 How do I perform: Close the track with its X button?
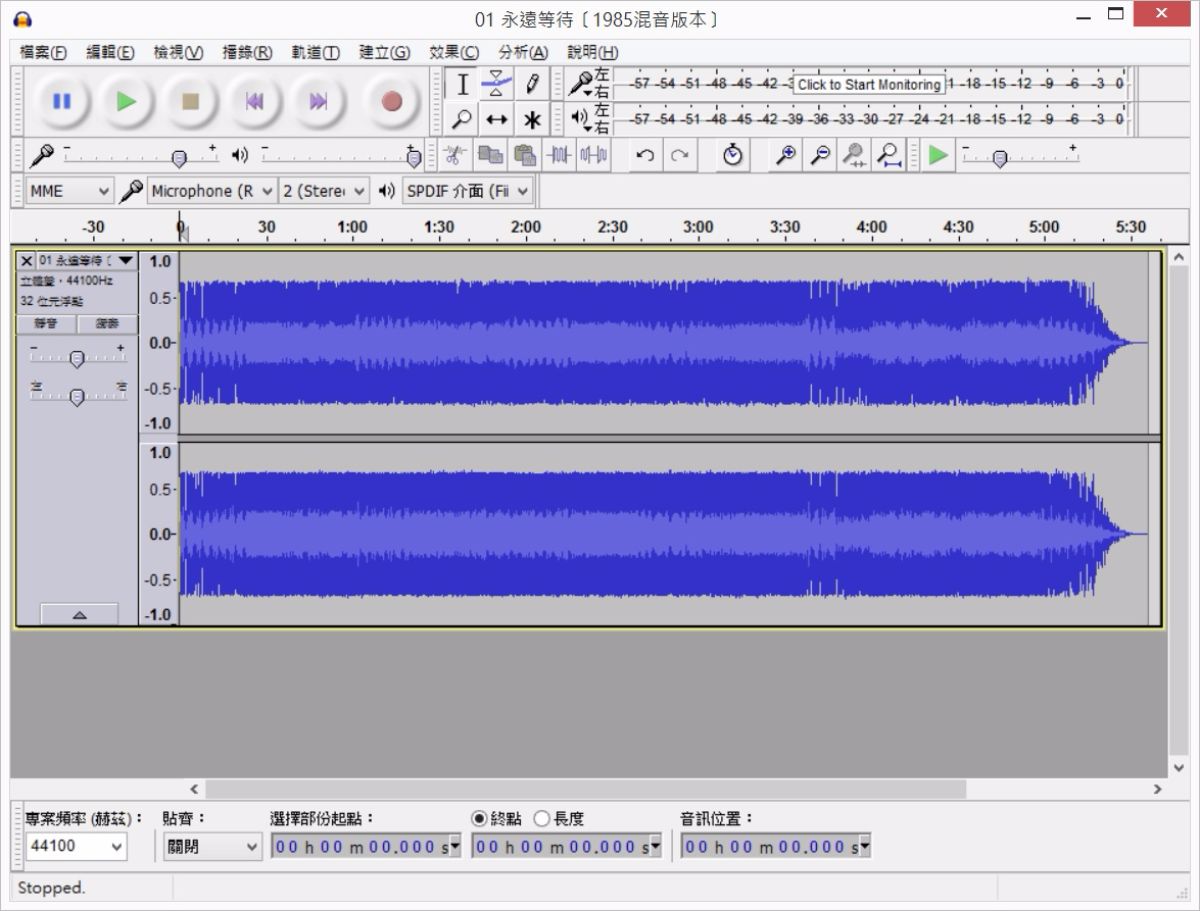(x=27, y=261)
